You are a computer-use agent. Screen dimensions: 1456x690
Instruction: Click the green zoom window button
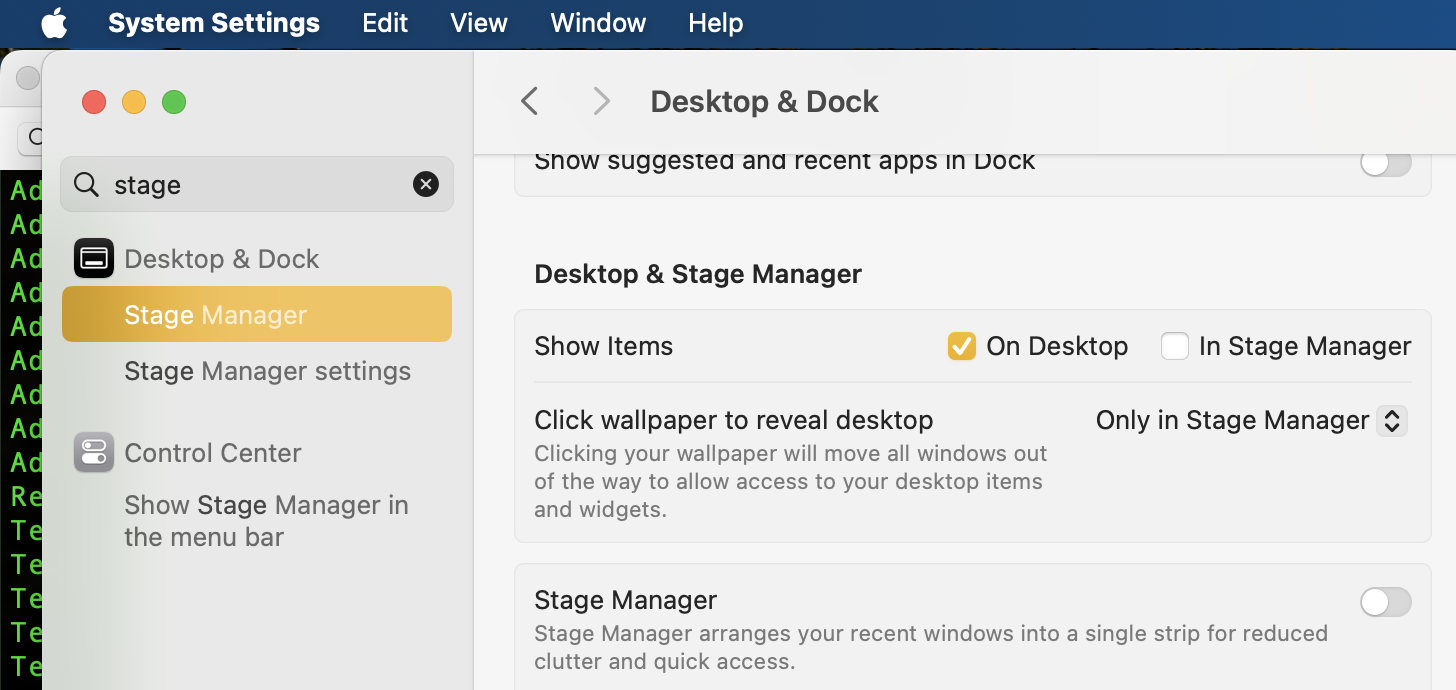click(x=174, y=102)
